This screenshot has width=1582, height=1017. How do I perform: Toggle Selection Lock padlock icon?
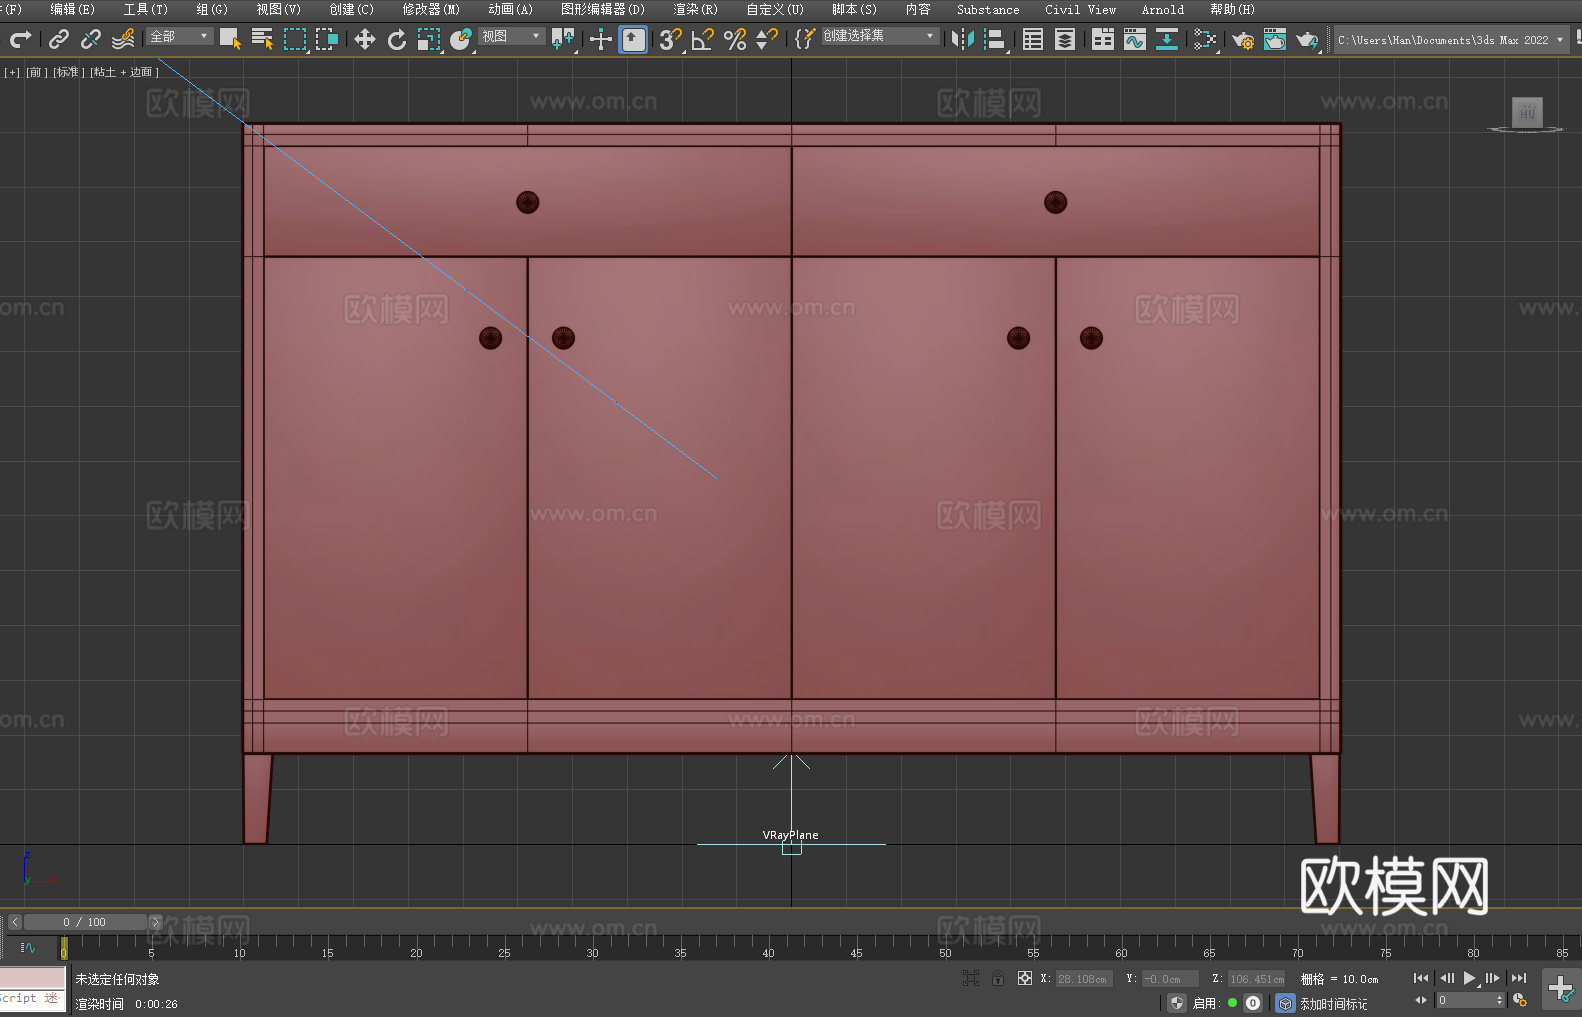[998, 978]
